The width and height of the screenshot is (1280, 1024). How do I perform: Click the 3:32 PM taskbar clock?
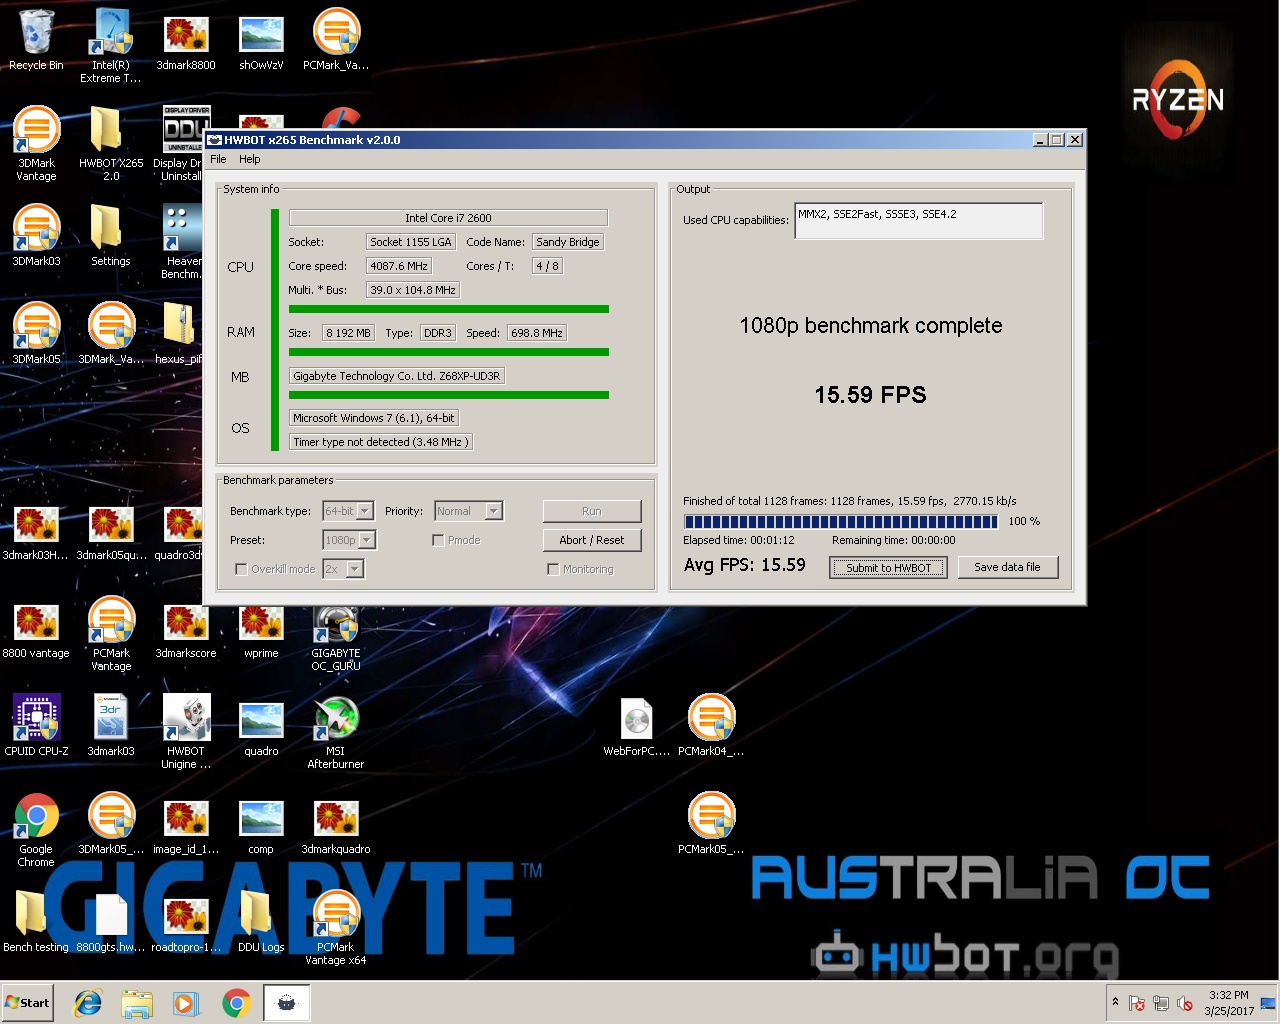click(x=1229, y=1003)
